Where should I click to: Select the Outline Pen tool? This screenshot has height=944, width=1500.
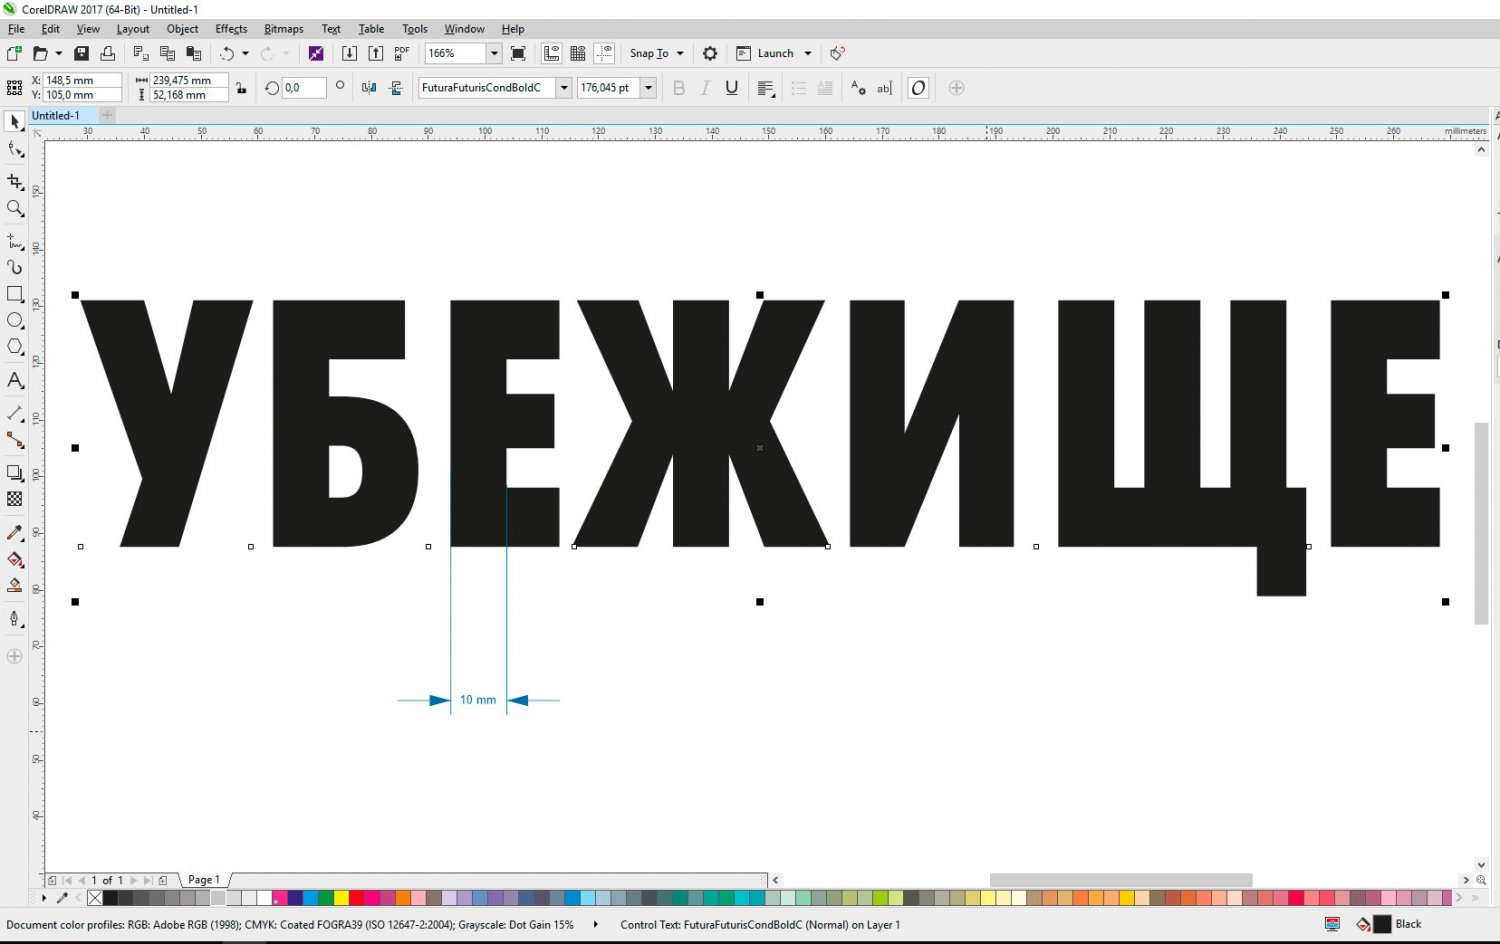pyautogui.click(x=15, y=619)
